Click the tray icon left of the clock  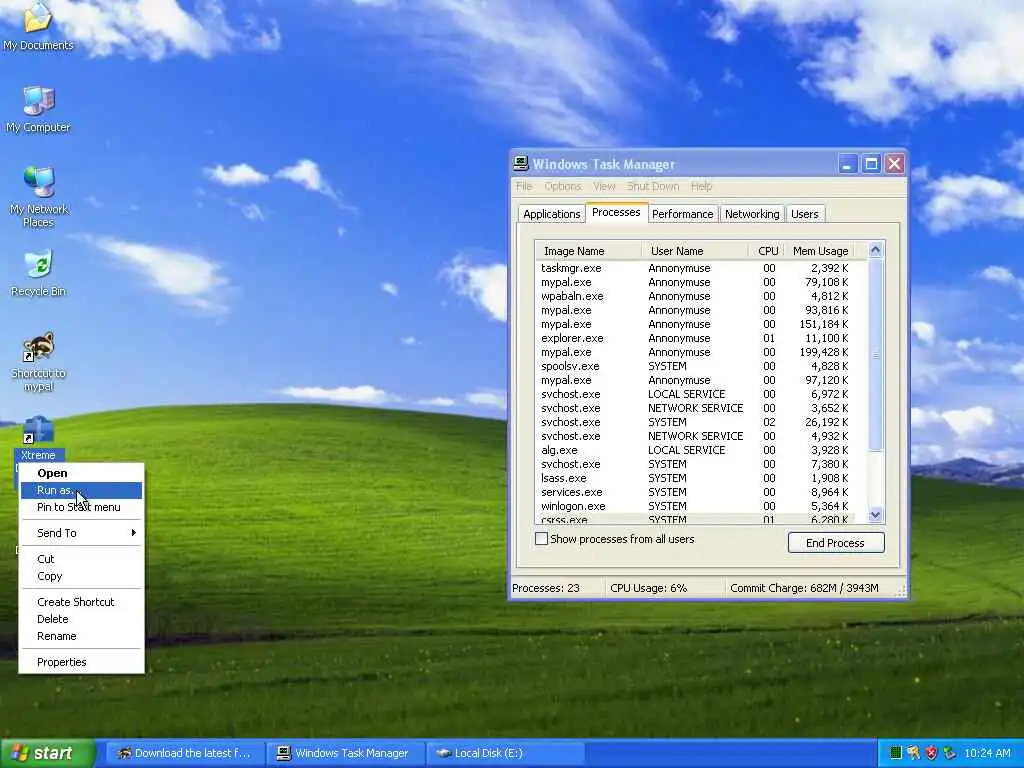(x=950, y=753)
